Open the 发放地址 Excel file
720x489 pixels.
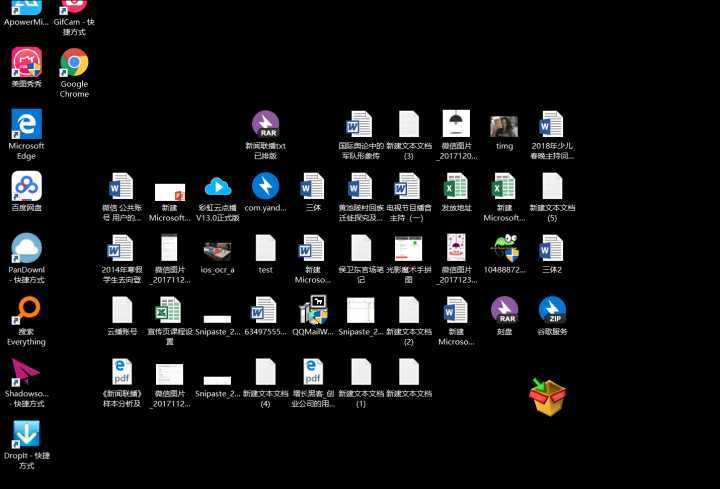tap(456, 186)
